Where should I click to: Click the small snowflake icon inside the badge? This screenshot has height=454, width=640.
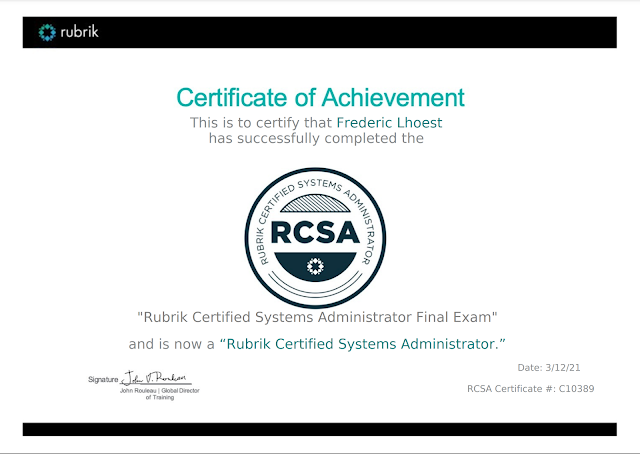pyautogui.click(x=315, y=266)
